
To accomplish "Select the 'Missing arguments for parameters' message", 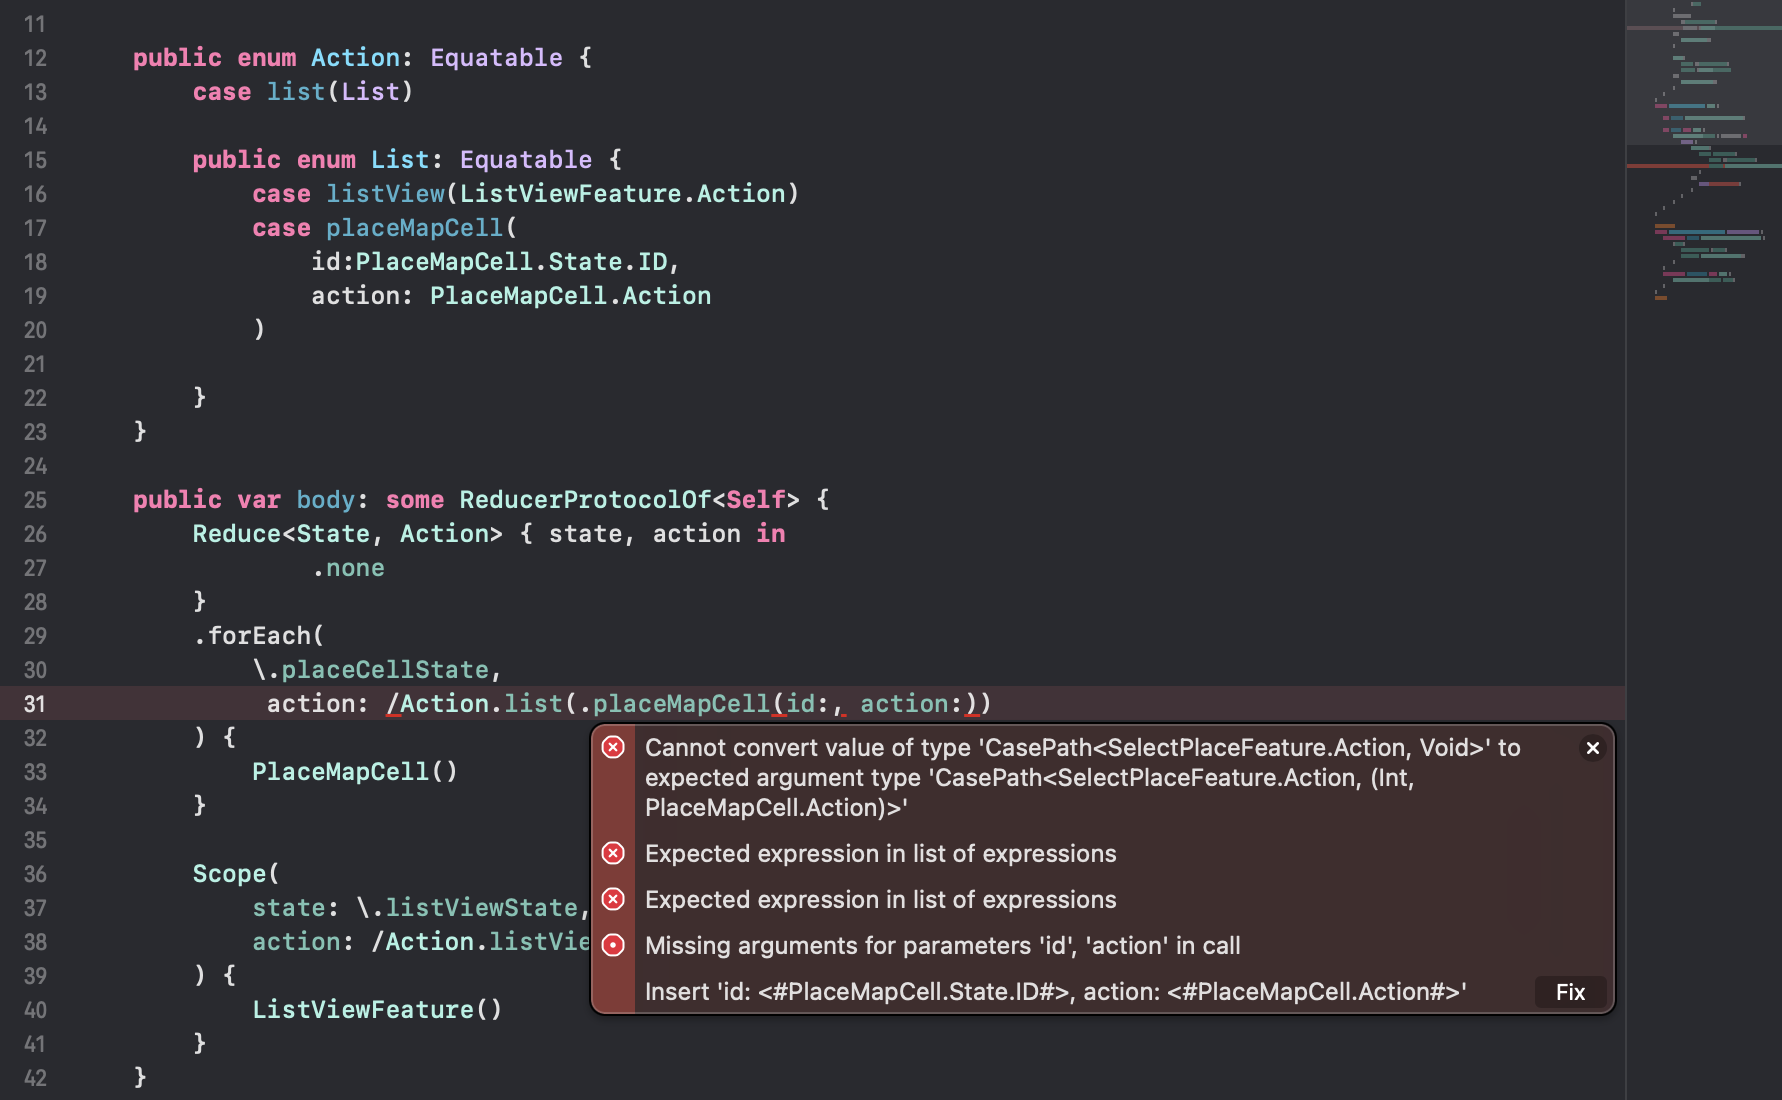I will tap(942, 946).
